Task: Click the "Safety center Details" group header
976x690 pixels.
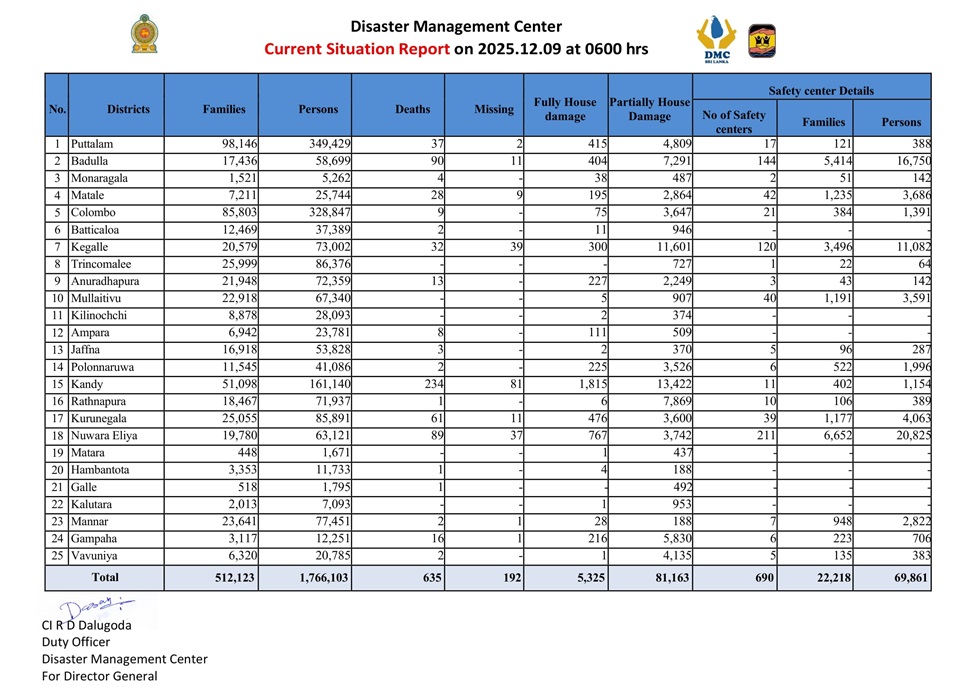Action: (x=821, y=91)
